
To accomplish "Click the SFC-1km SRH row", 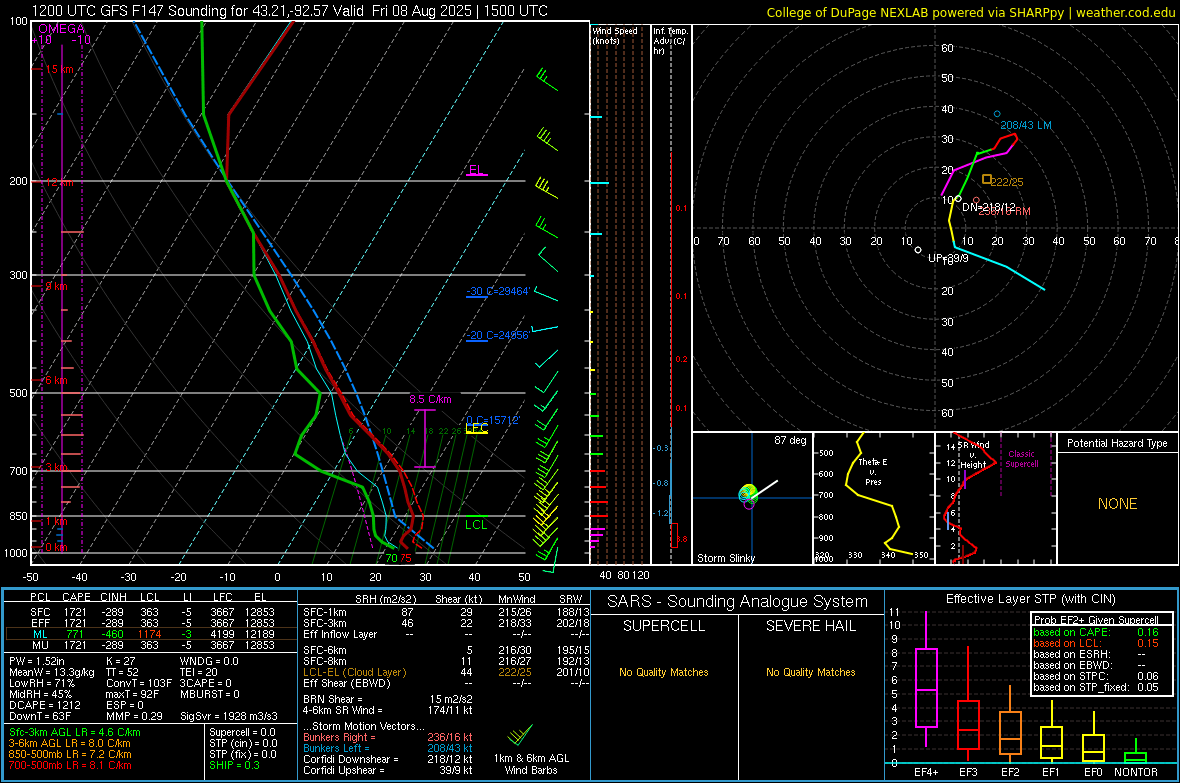I will tap(446, 612).
